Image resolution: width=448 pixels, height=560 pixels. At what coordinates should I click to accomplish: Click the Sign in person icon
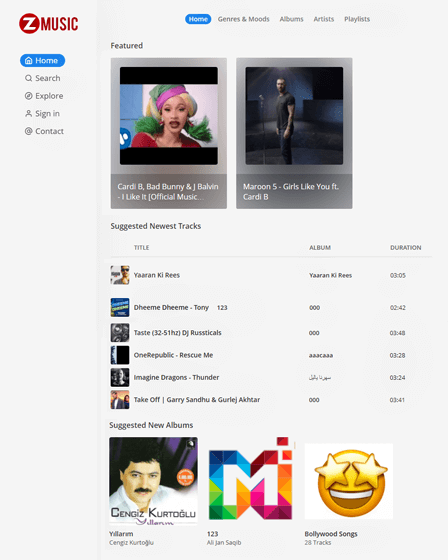click(x=29, y=114)
